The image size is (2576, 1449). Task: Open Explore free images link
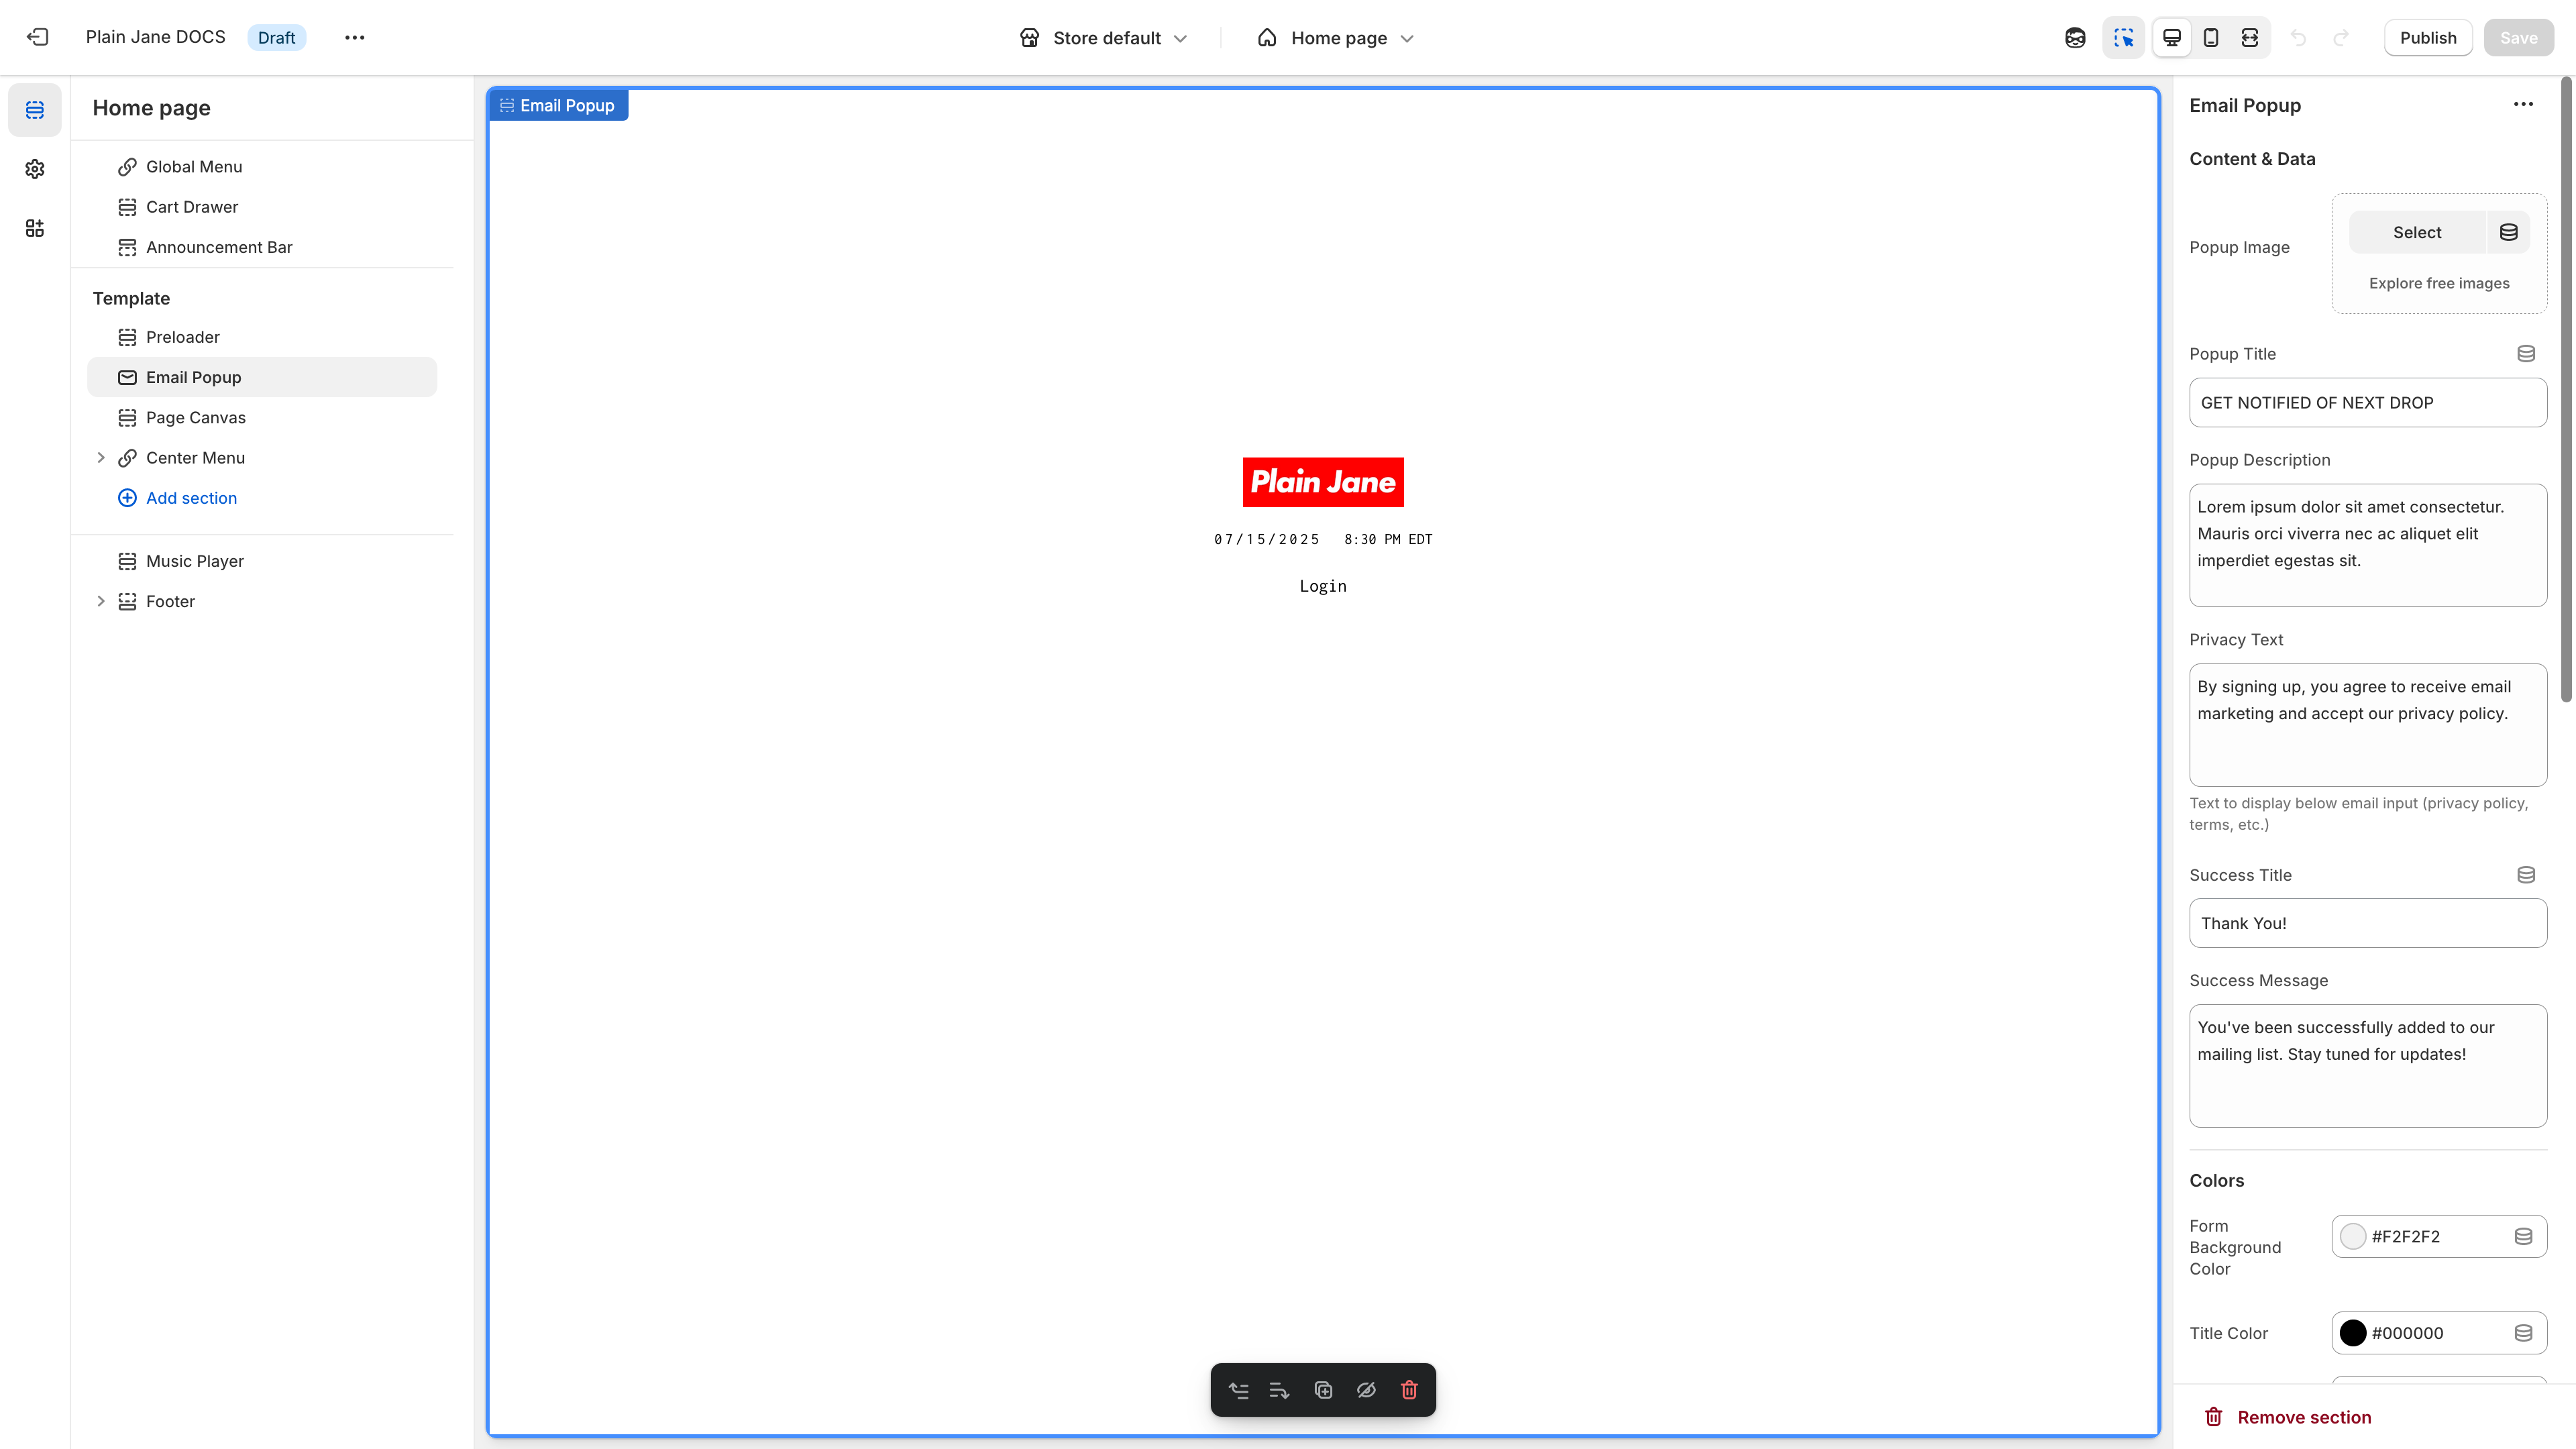click(2438, 283)
